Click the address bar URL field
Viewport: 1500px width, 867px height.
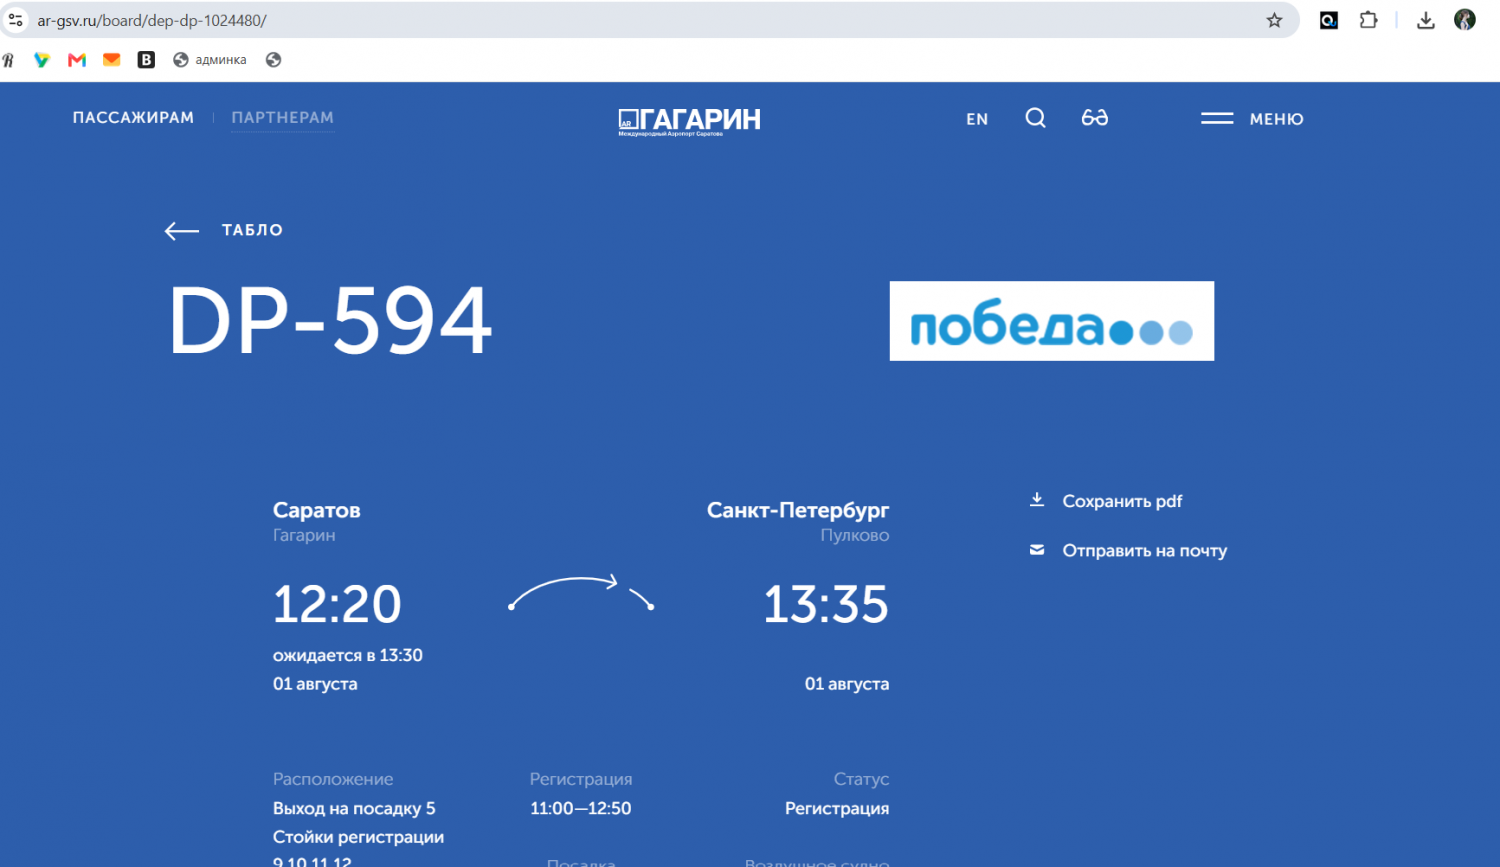tap(640, 20)
